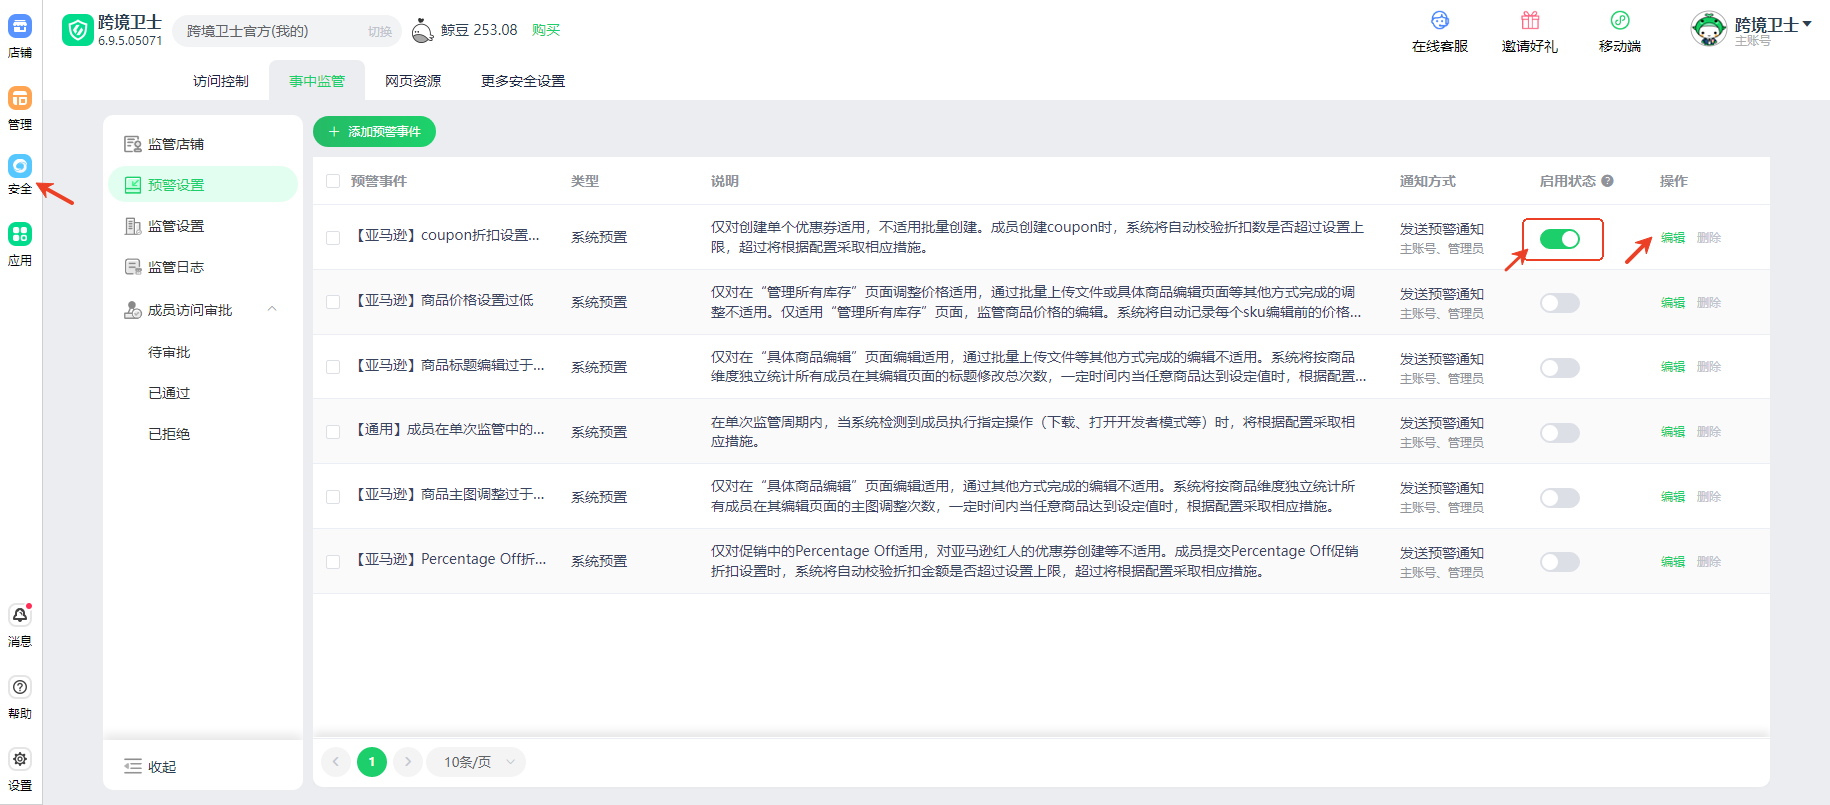Disable the coupon折扣设置 alert toggle

pos(1560,239)
